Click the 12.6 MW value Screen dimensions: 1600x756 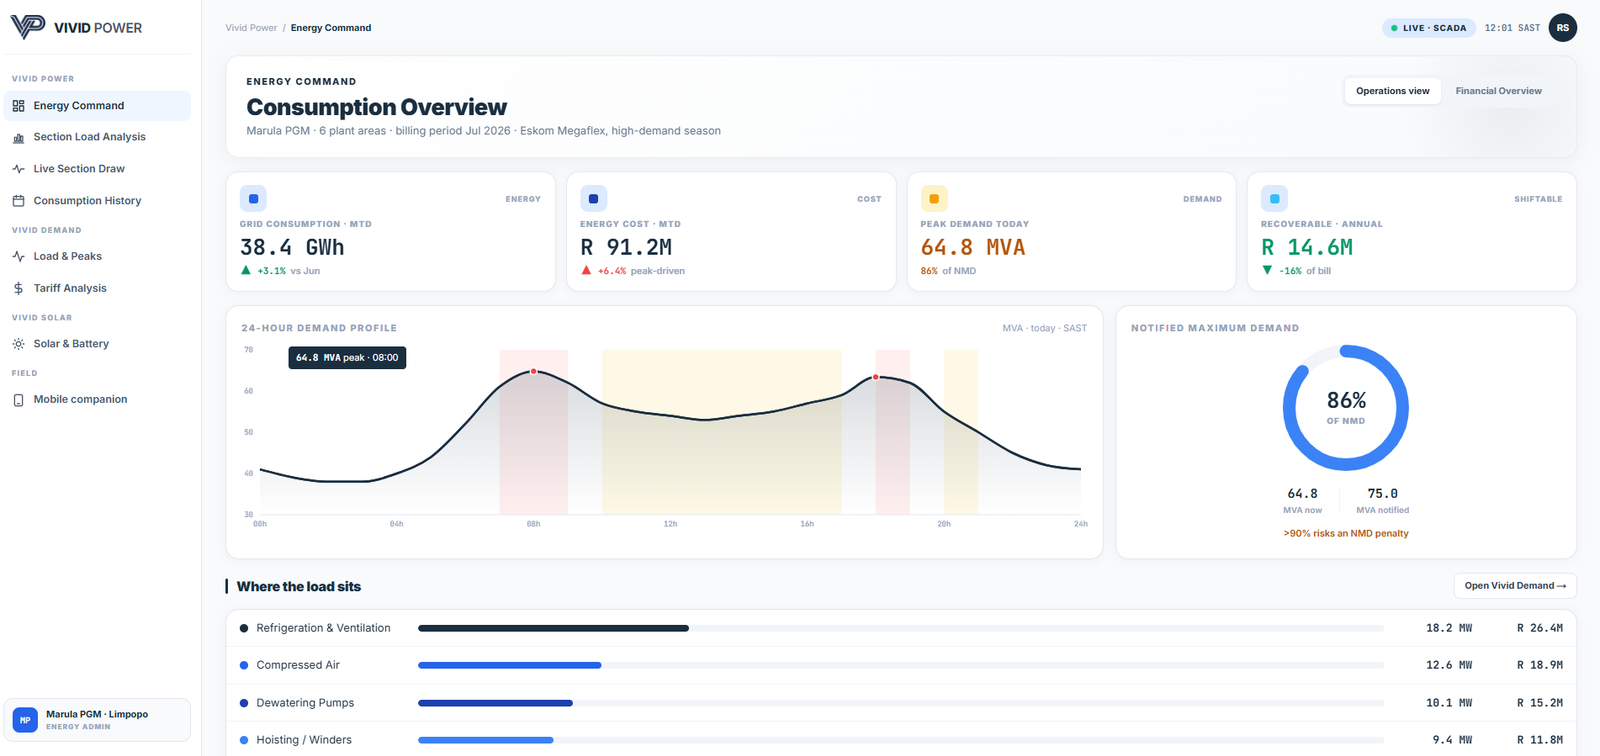[1449, 665]
